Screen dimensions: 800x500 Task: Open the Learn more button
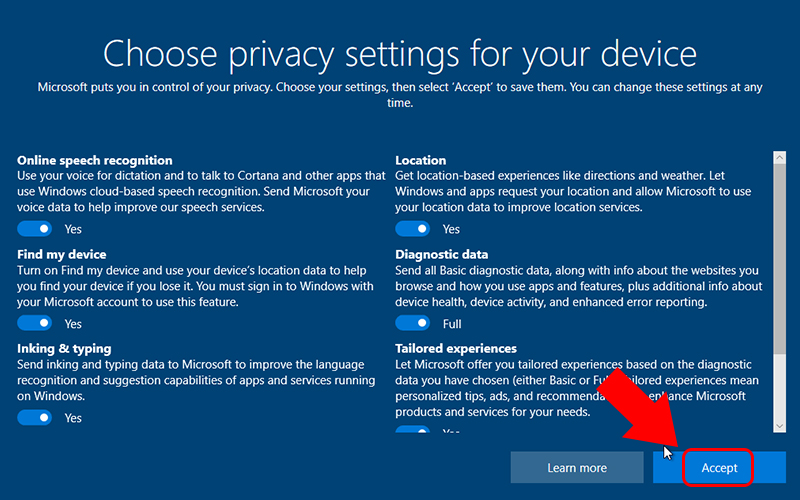point(577,467)
